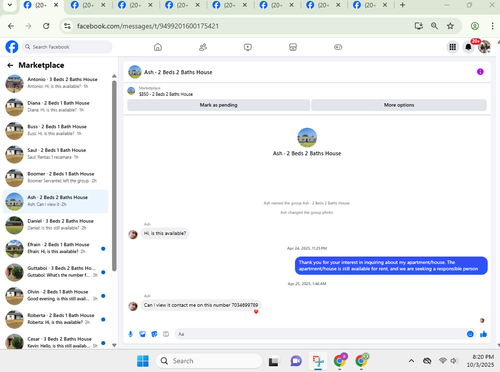Screen dimensions: 500x372
Task: Click the Facebook logo
Action: 12,47
